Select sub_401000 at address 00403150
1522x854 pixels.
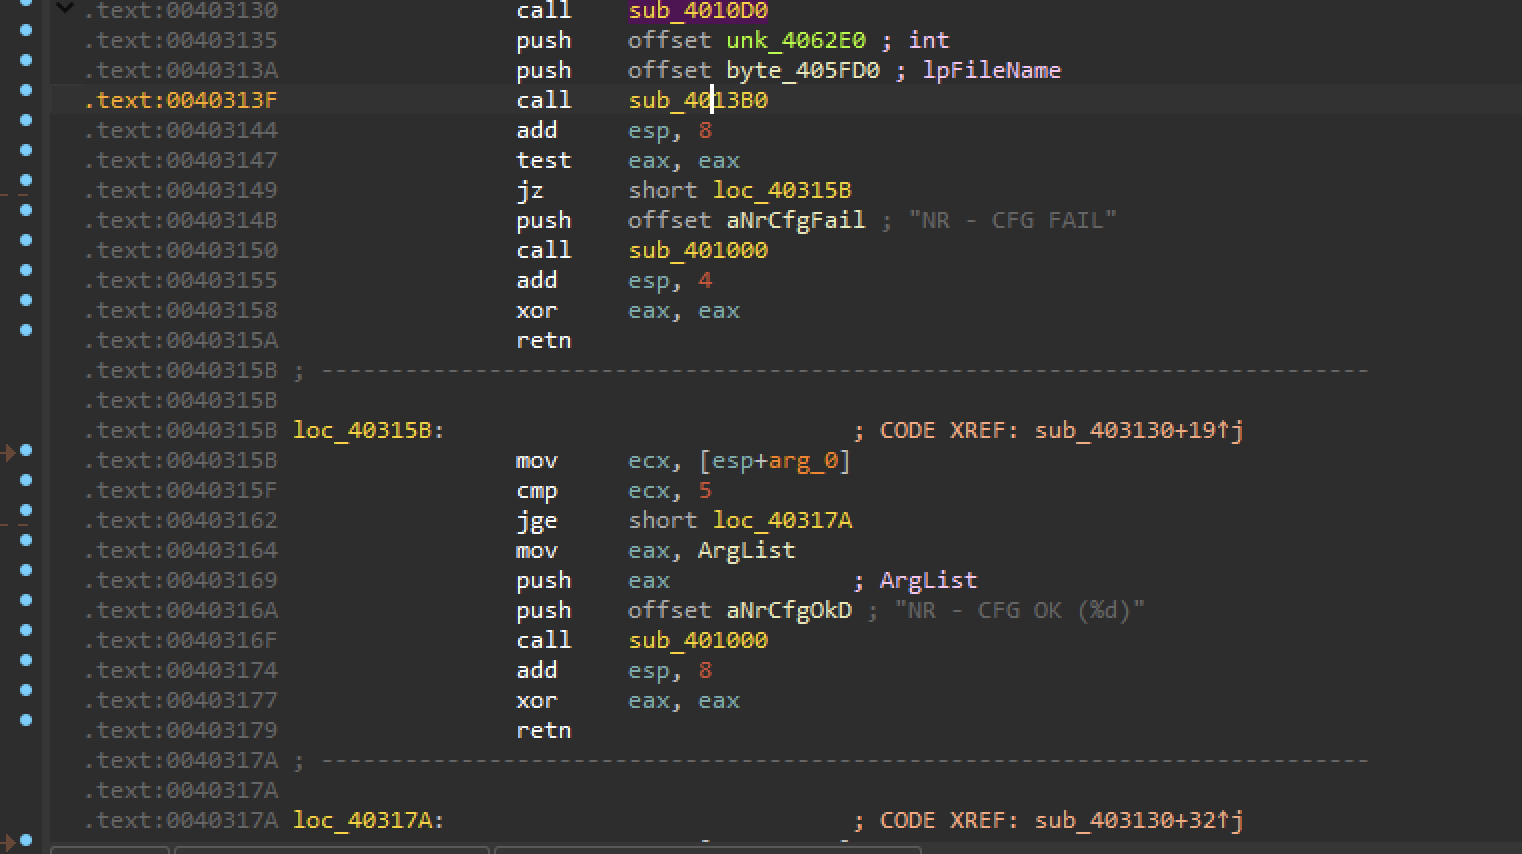pyautogui.click(x=698, y=250)
